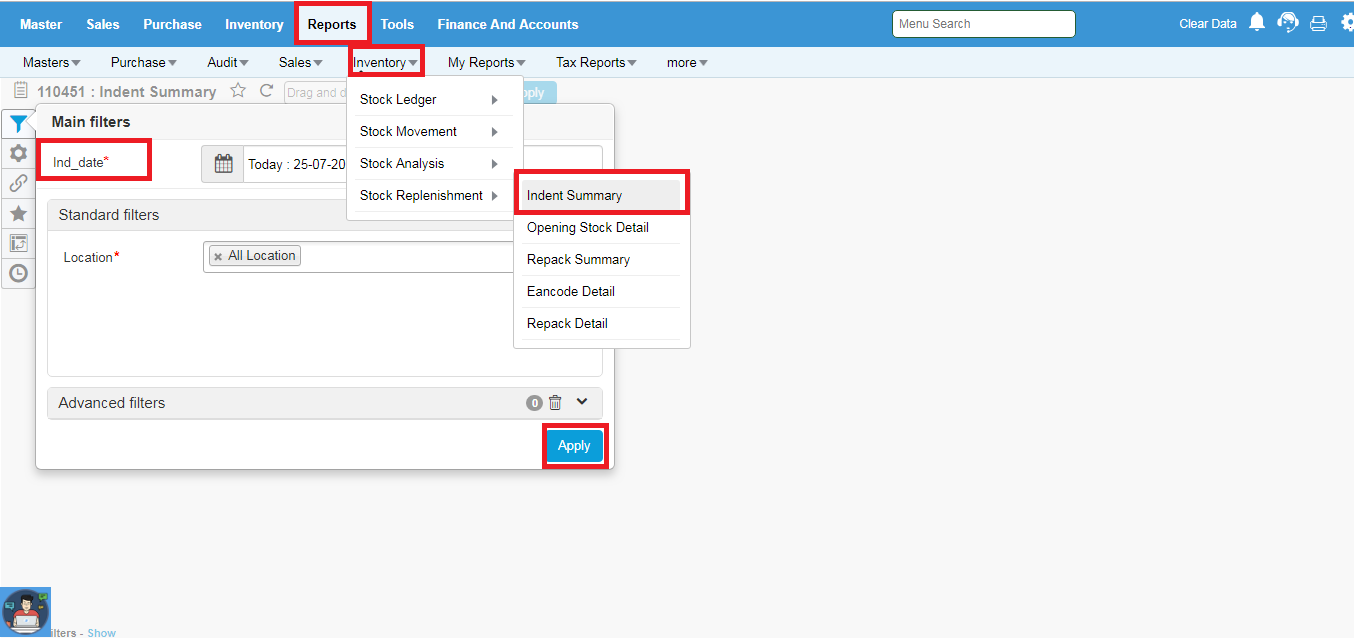Open the calendar date picker

click(x=223, y=164)
